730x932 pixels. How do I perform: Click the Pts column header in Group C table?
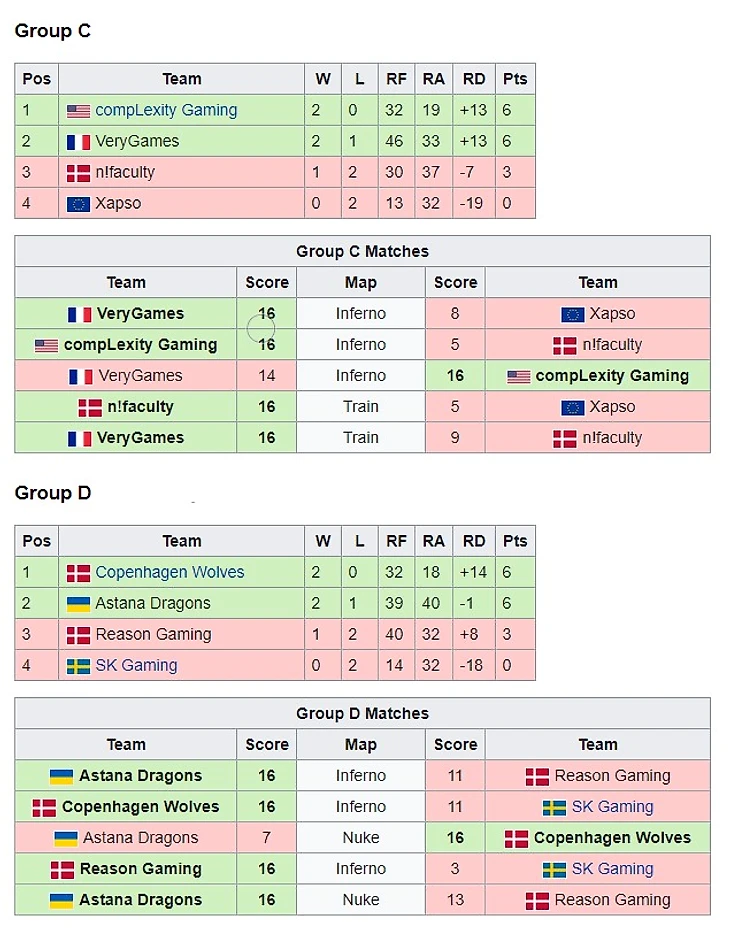(515, 79)
